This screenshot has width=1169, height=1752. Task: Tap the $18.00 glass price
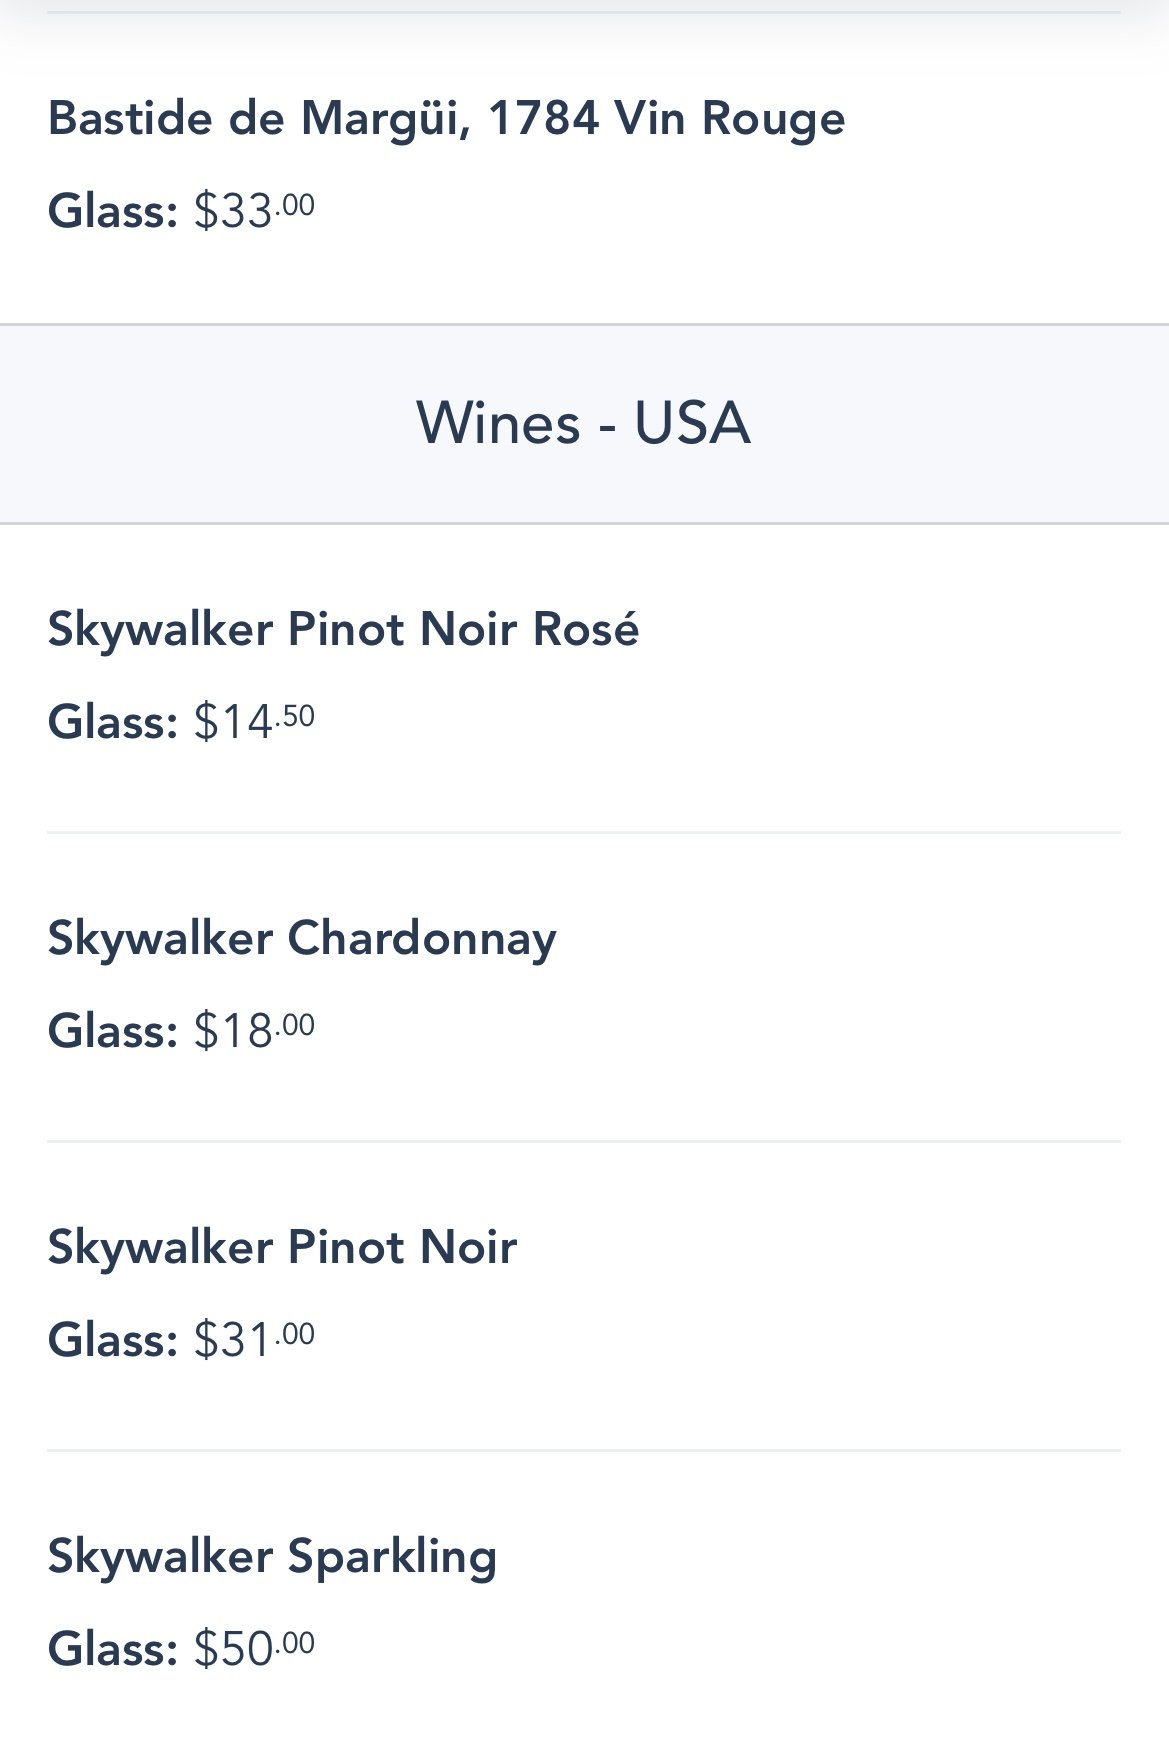[x=254, y=1030]
